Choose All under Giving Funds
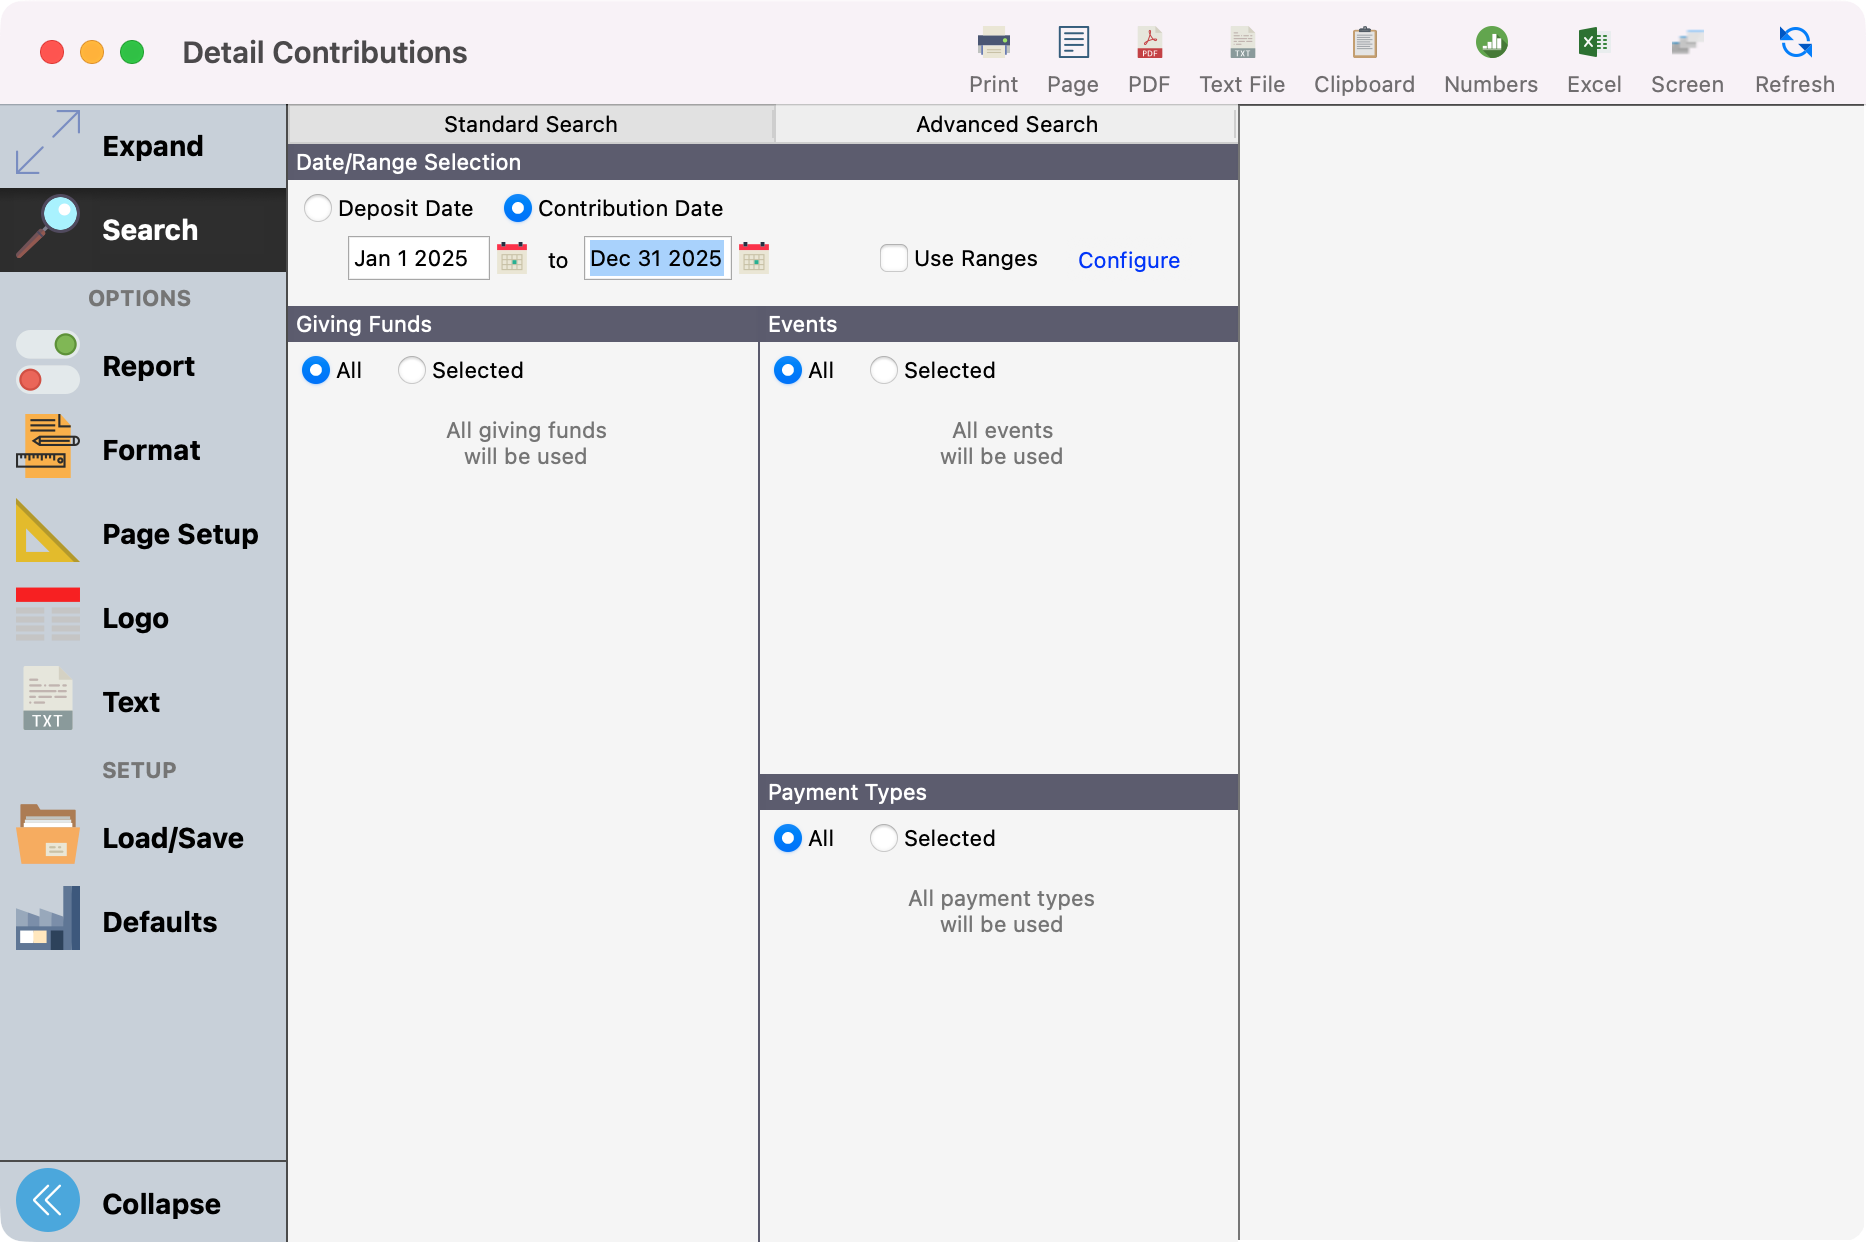The height and width of the screenshot is (1242, 1866). [316, 370]
